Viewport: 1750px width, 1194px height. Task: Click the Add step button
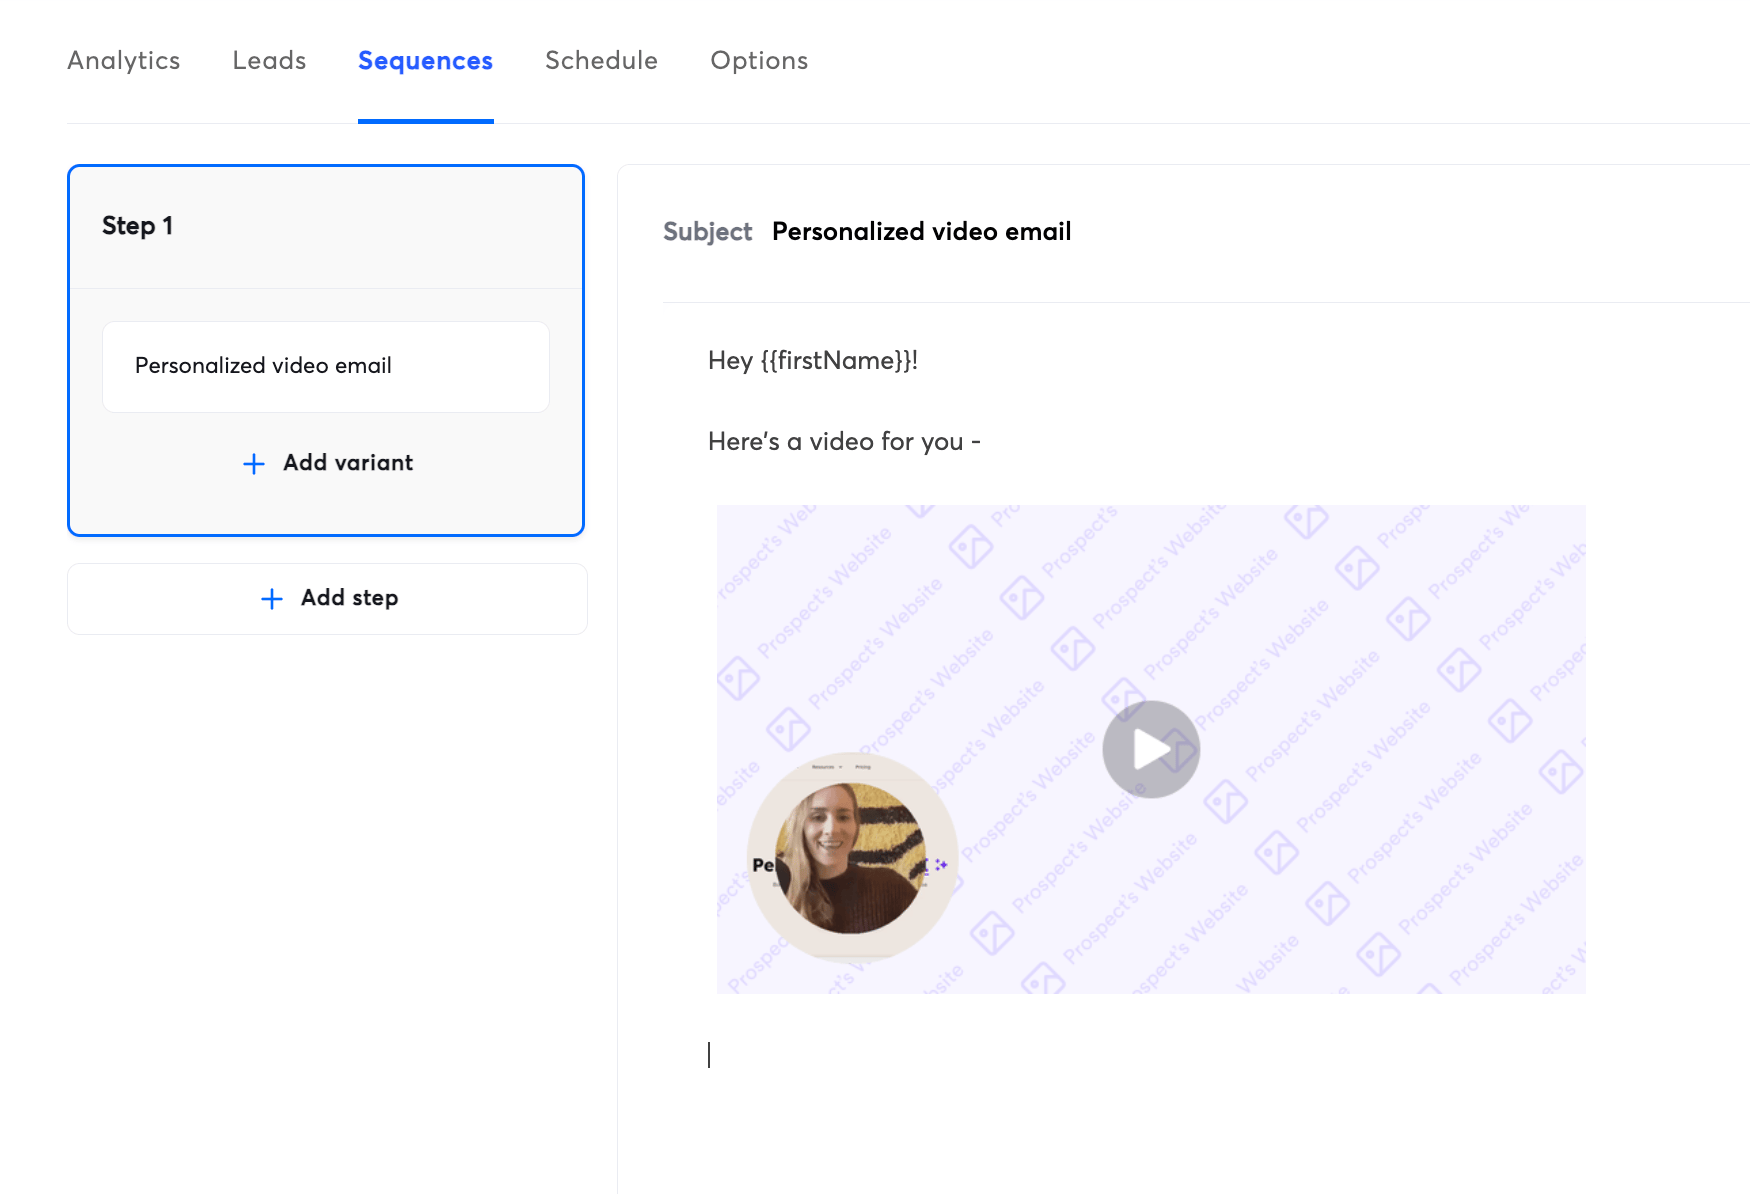[327, 598]
